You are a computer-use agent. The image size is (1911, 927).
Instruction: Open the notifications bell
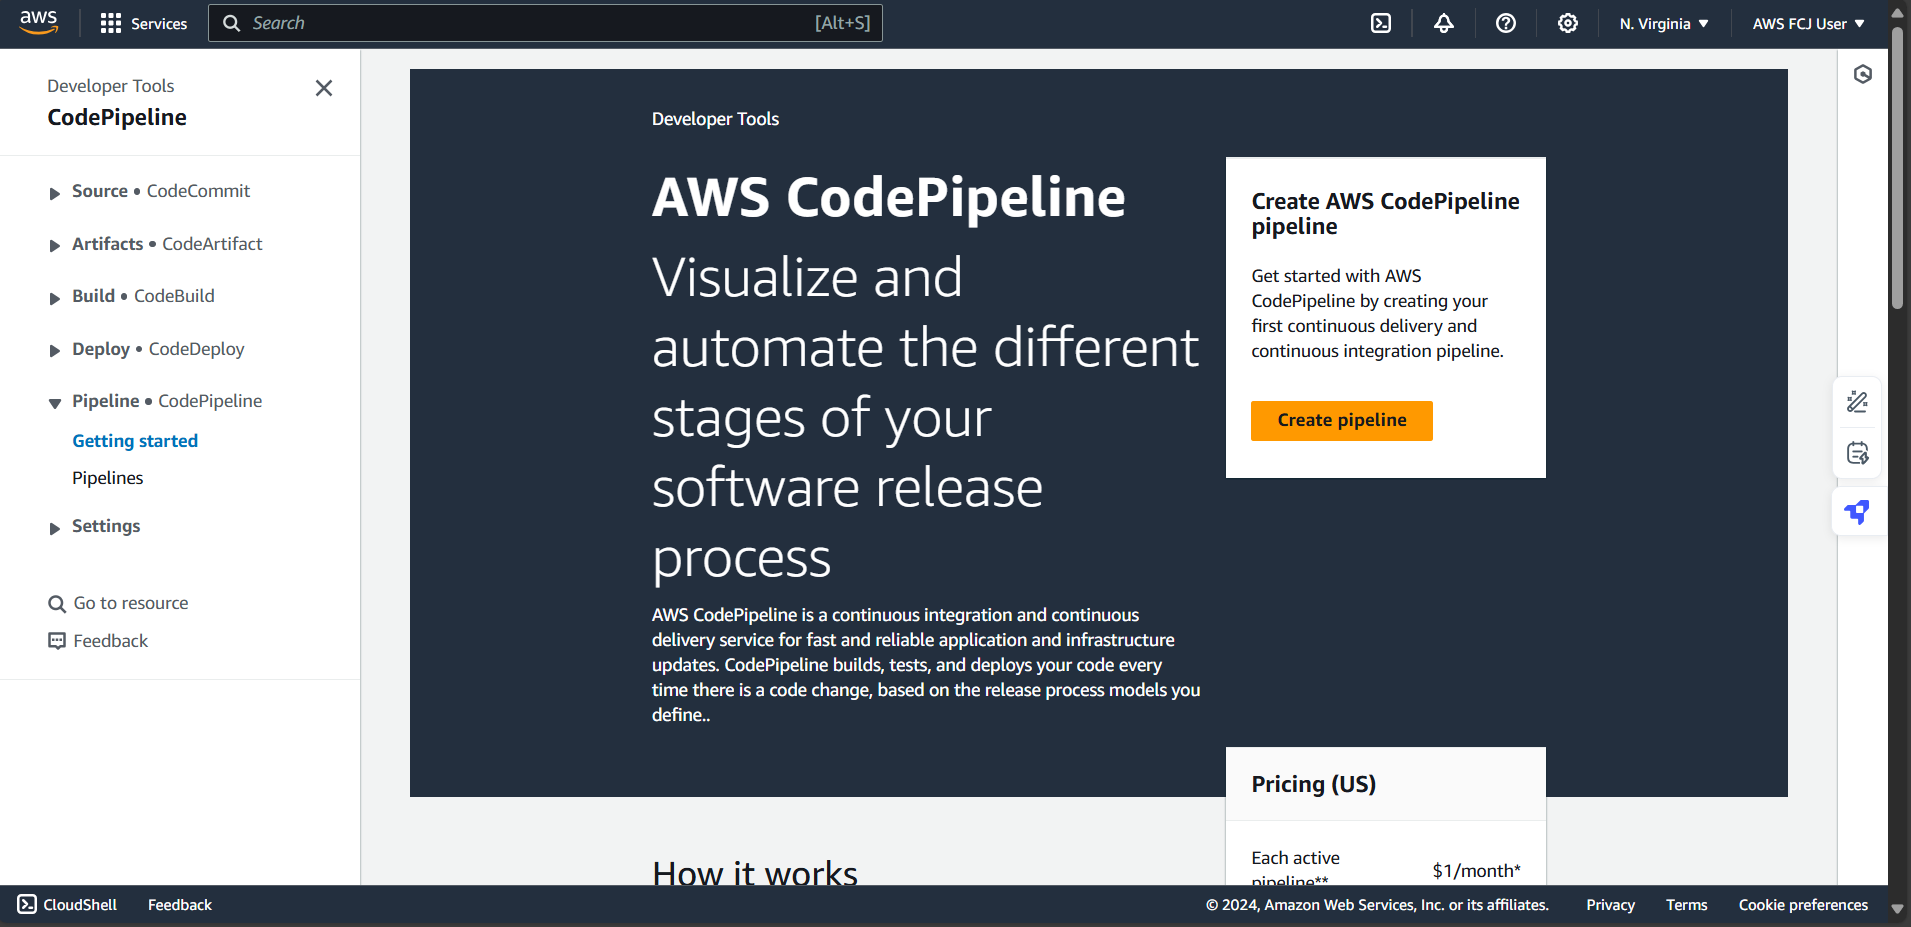tap(1443, 23)
